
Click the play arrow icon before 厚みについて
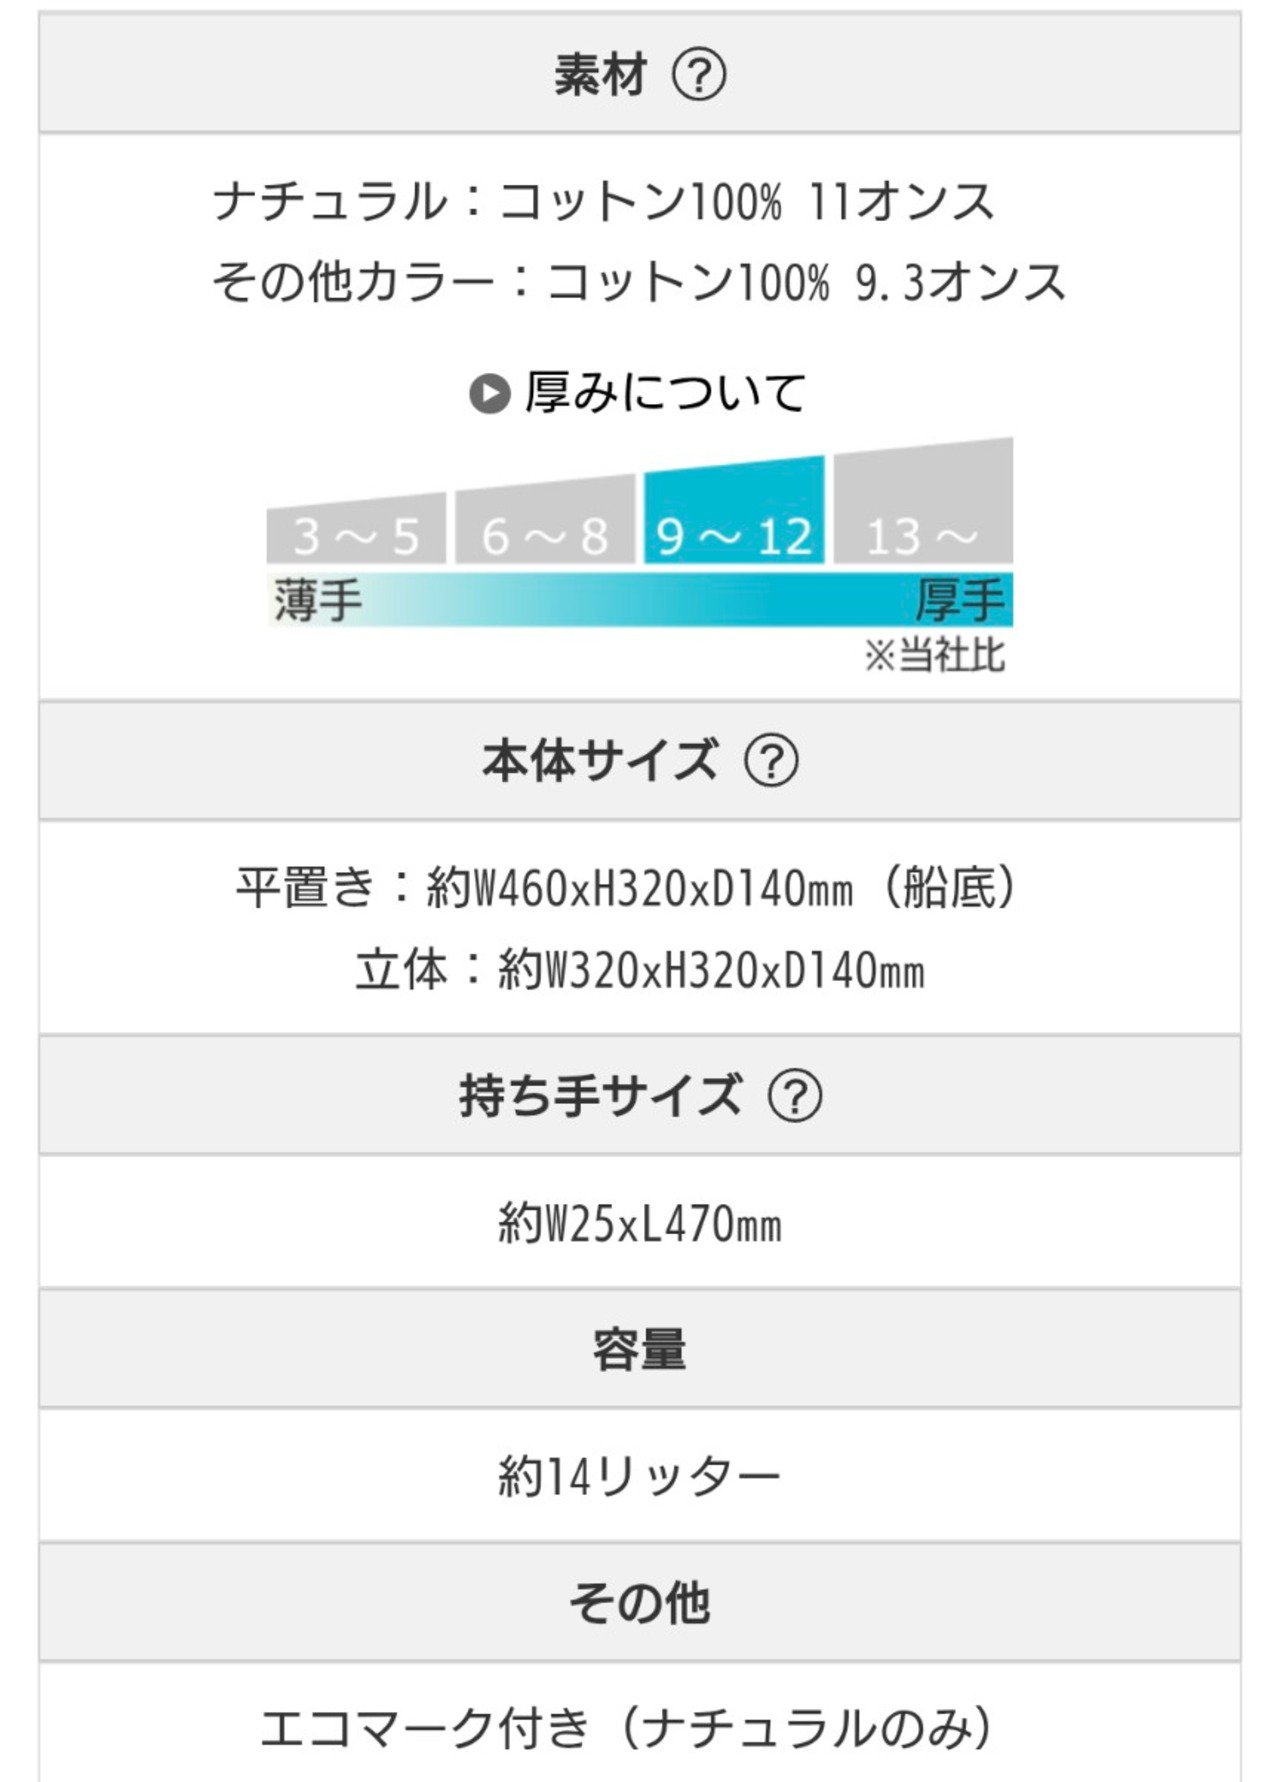(489, 393)
